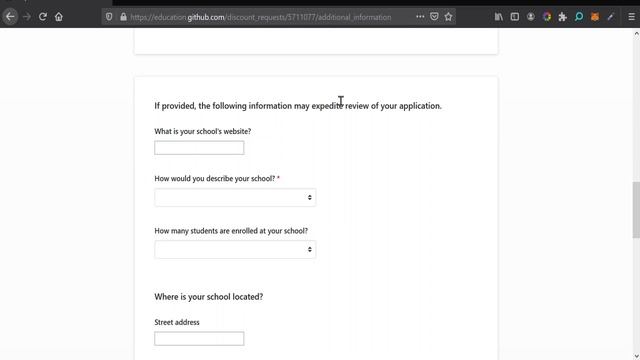Click the colorful circular extension icon
Screen dimensions: 640x360
tap(547, 17)
